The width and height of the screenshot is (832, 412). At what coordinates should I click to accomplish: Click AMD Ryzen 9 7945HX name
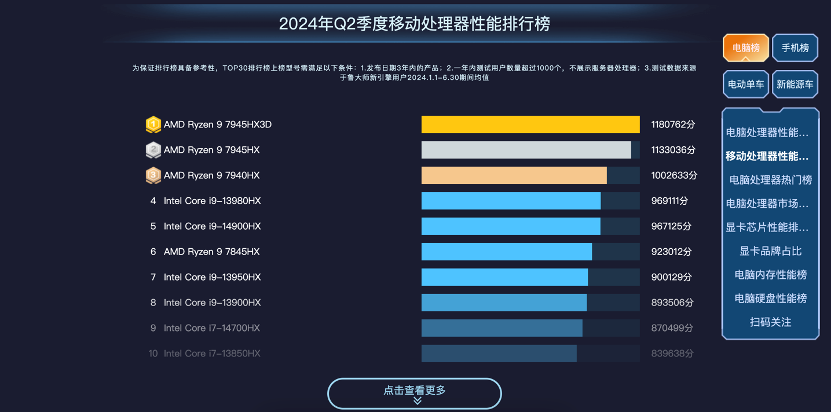pyautogui.click(x=212, y=150)
